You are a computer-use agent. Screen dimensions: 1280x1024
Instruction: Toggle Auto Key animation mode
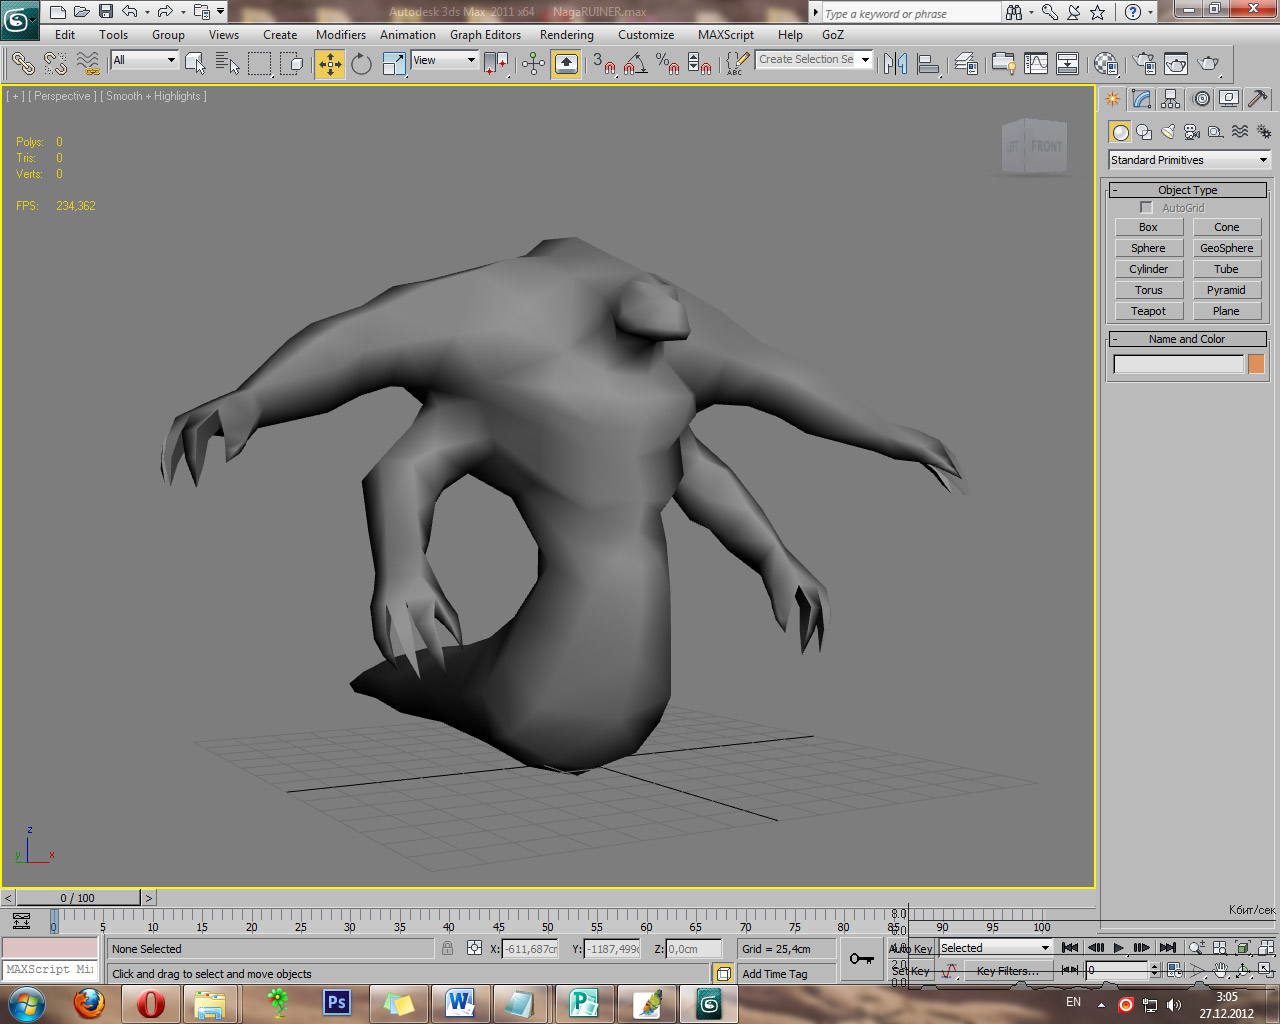tap(911, 948)
